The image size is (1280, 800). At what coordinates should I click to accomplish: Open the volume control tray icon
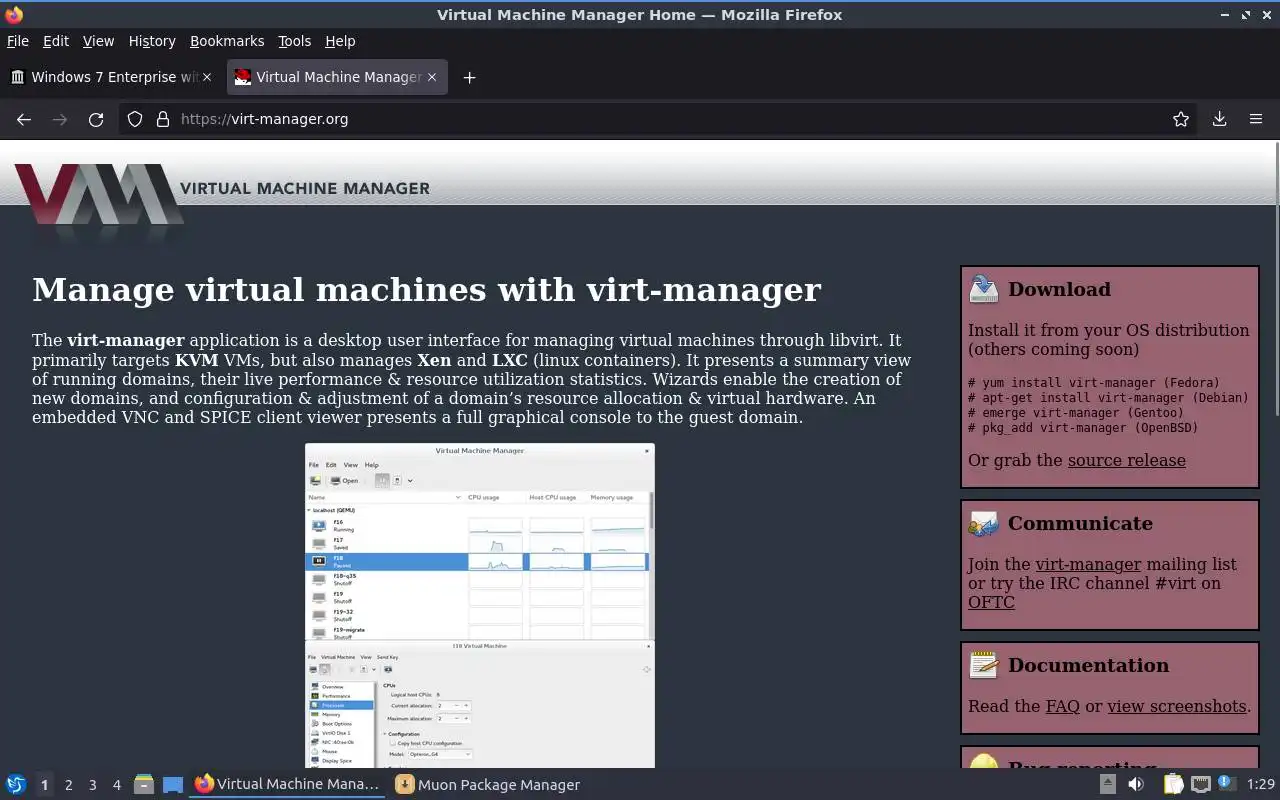click(x=1136, y=784)
